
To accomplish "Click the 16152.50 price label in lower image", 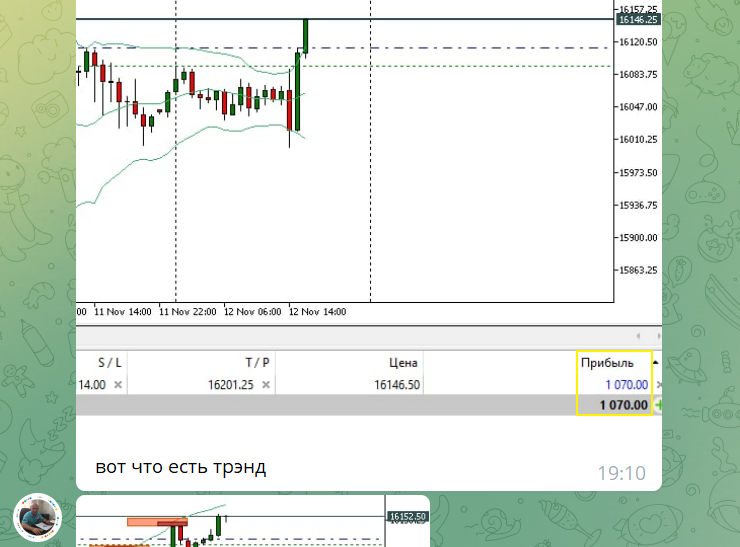I will pos(408,517).
